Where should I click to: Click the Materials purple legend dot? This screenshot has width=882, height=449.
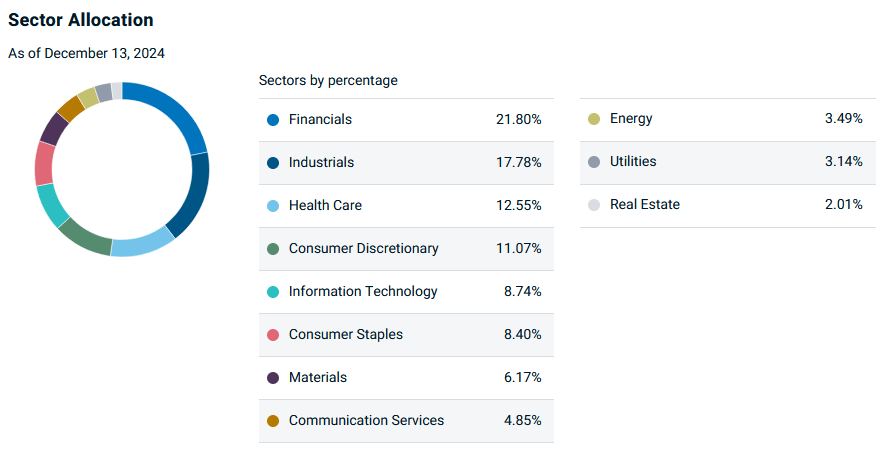[x=273, y=378]
